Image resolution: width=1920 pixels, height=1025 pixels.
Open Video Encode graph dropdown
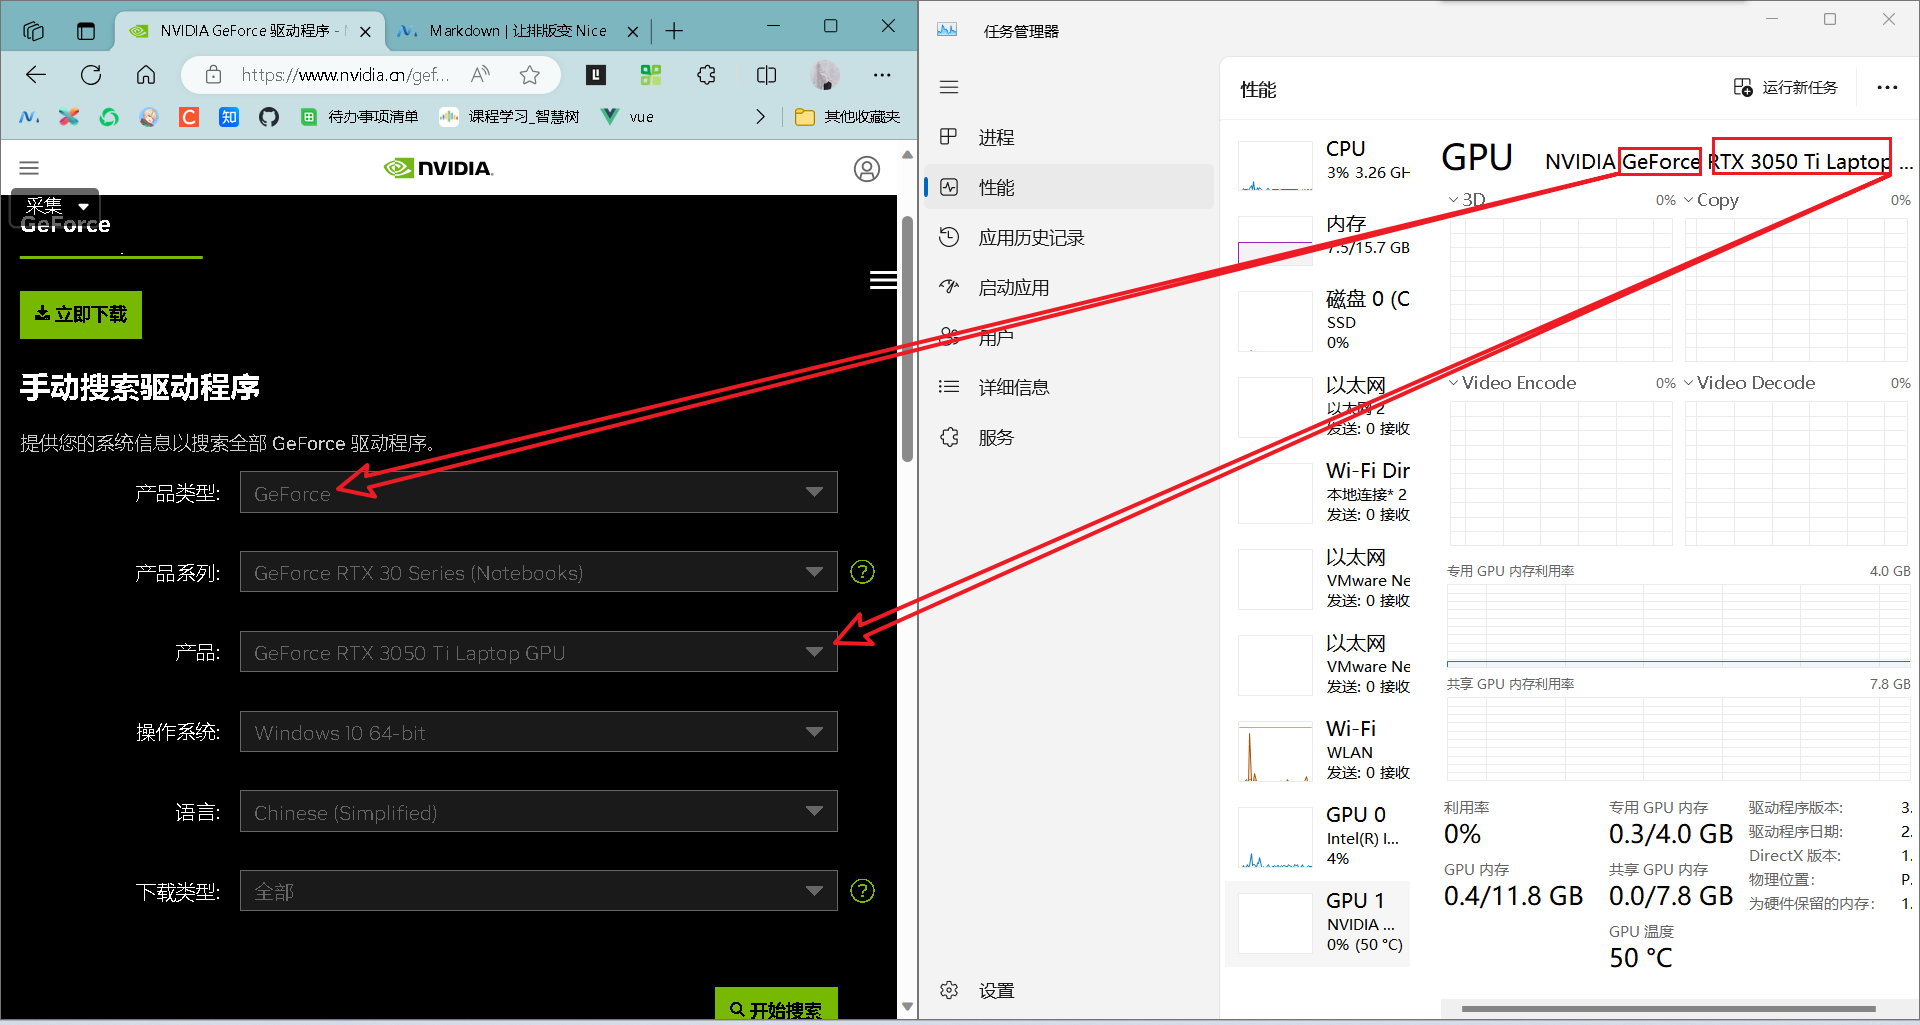pyautogui.click(x=1512, y=383)
